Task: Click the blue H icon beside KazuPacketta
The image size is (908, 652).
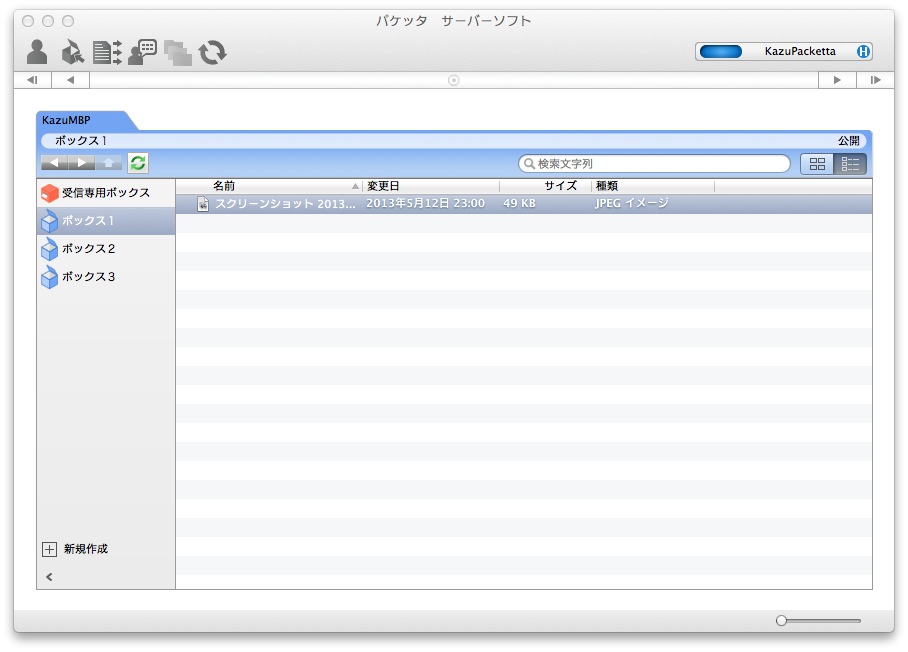Action: coord(863,51)
